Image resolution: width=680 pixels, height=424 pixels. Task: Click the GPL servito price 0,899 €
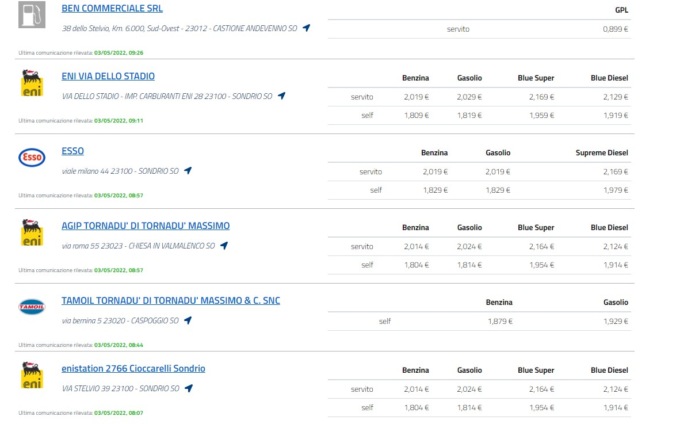click(x=615, y=29)
